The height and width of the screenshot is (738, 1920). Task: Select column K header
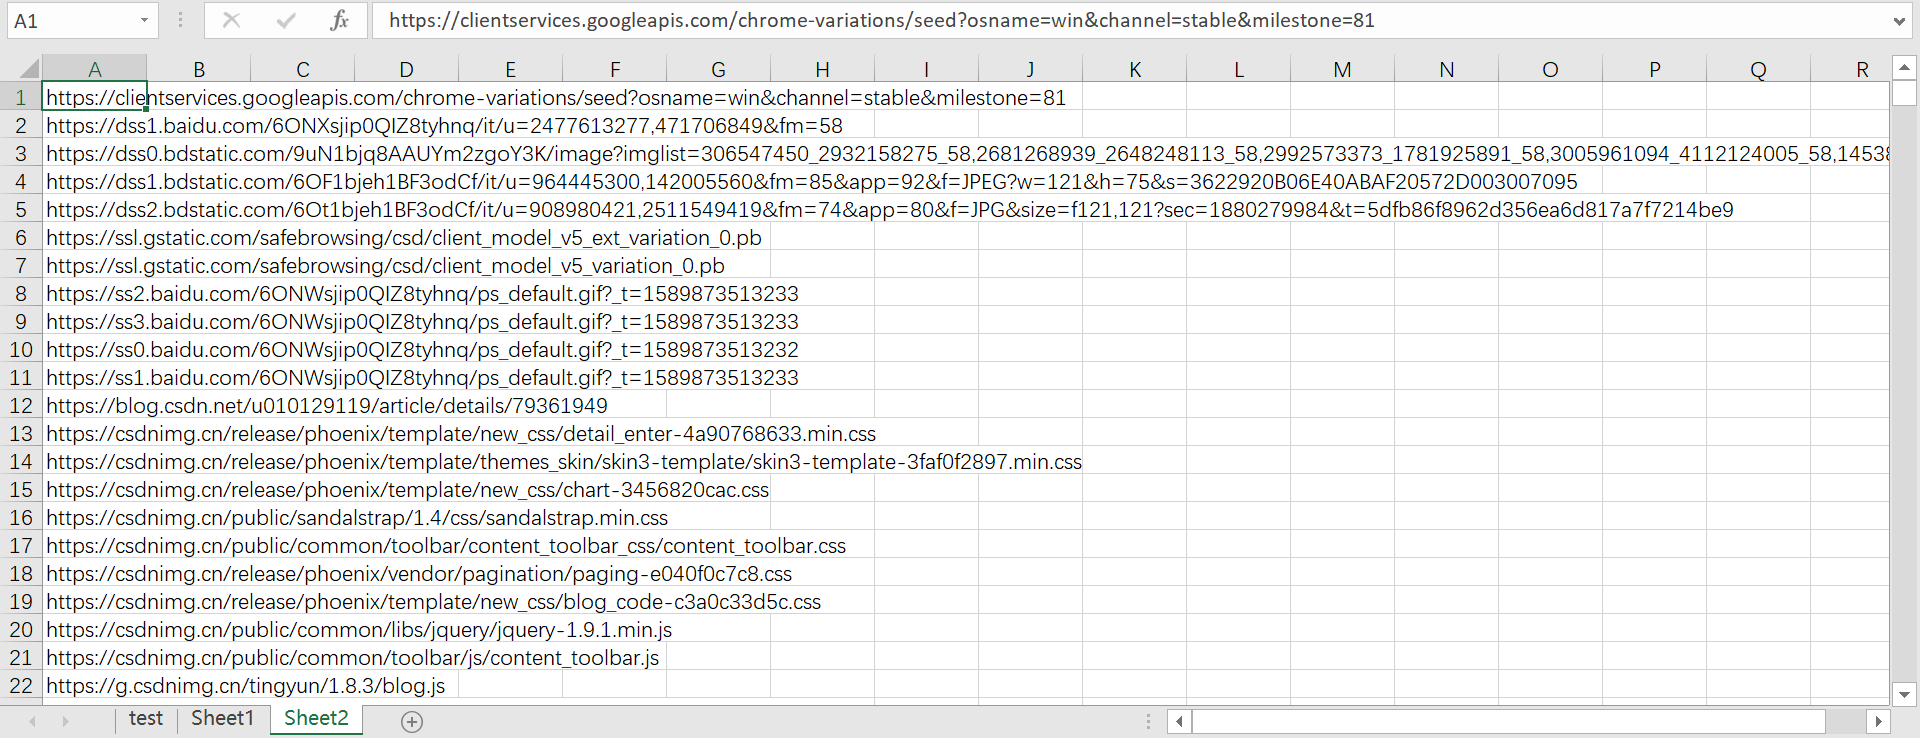point(1135,69)
